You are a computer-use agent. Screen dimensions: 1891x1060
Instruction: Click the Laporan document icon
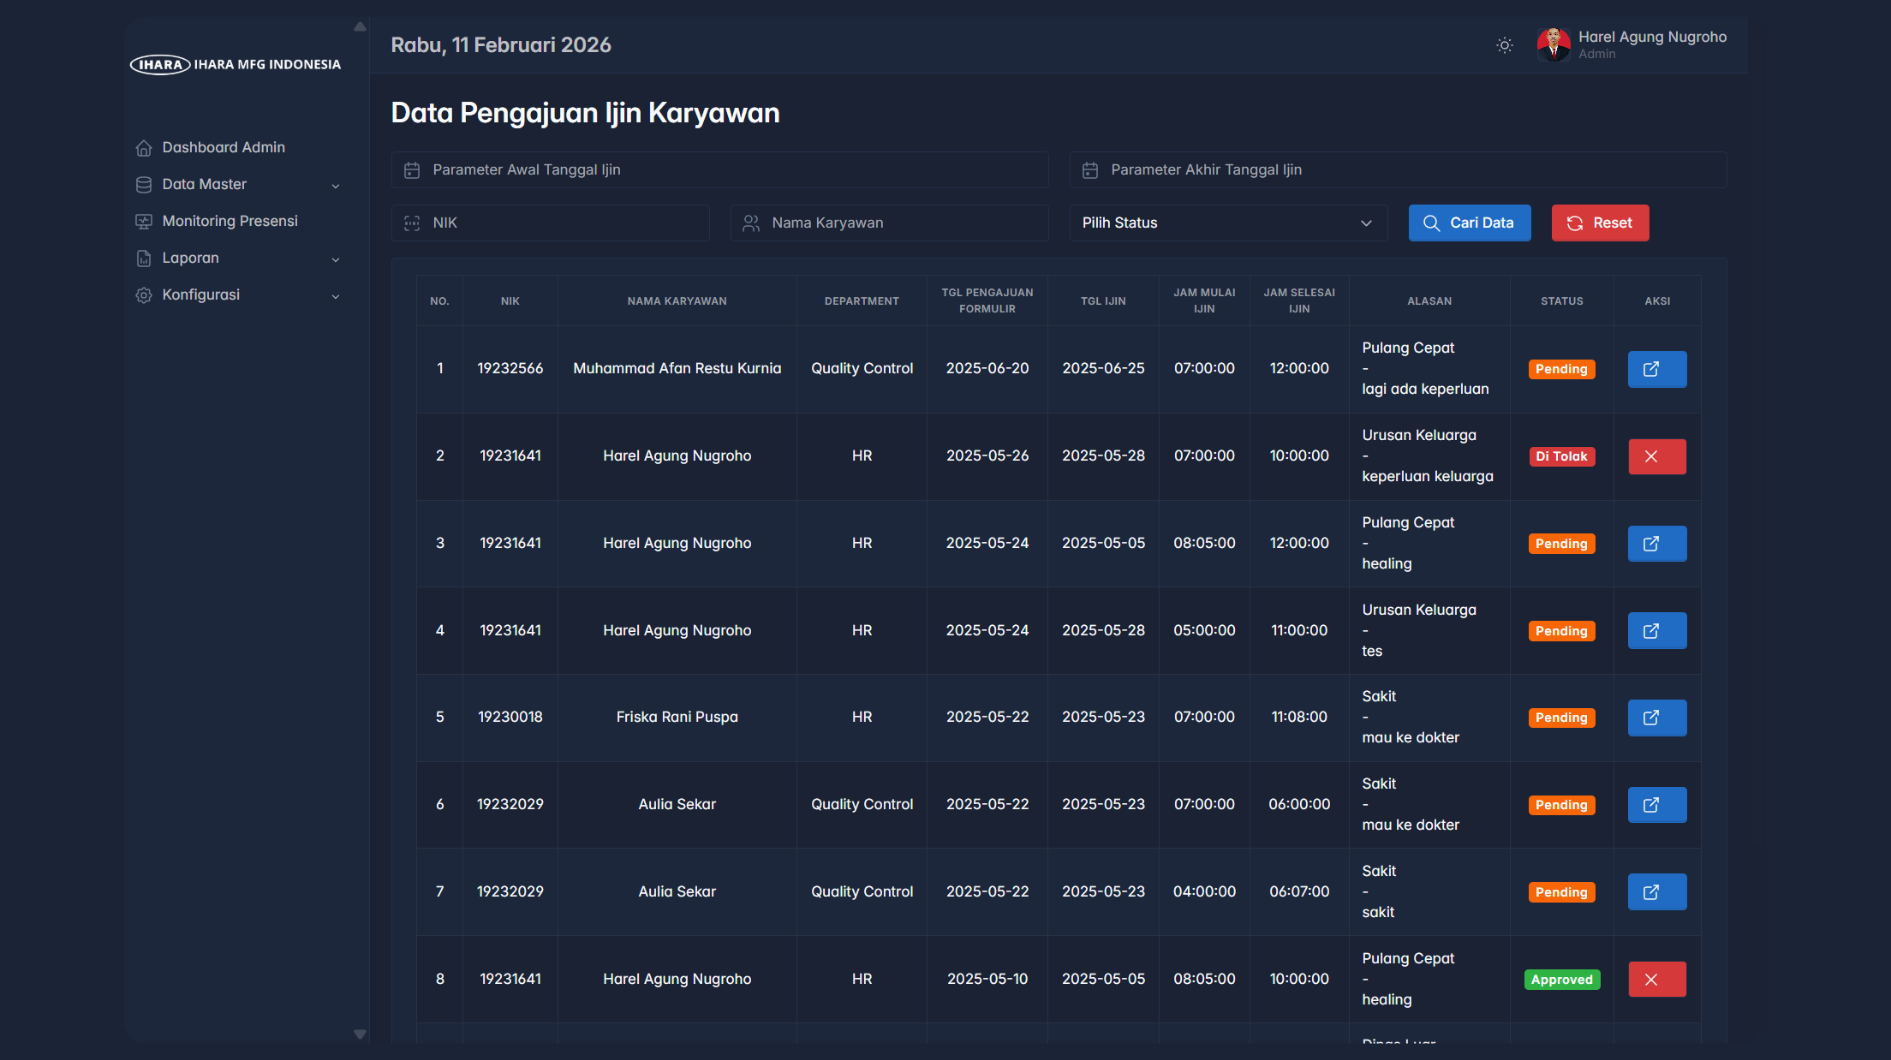[x=144, y=259]
